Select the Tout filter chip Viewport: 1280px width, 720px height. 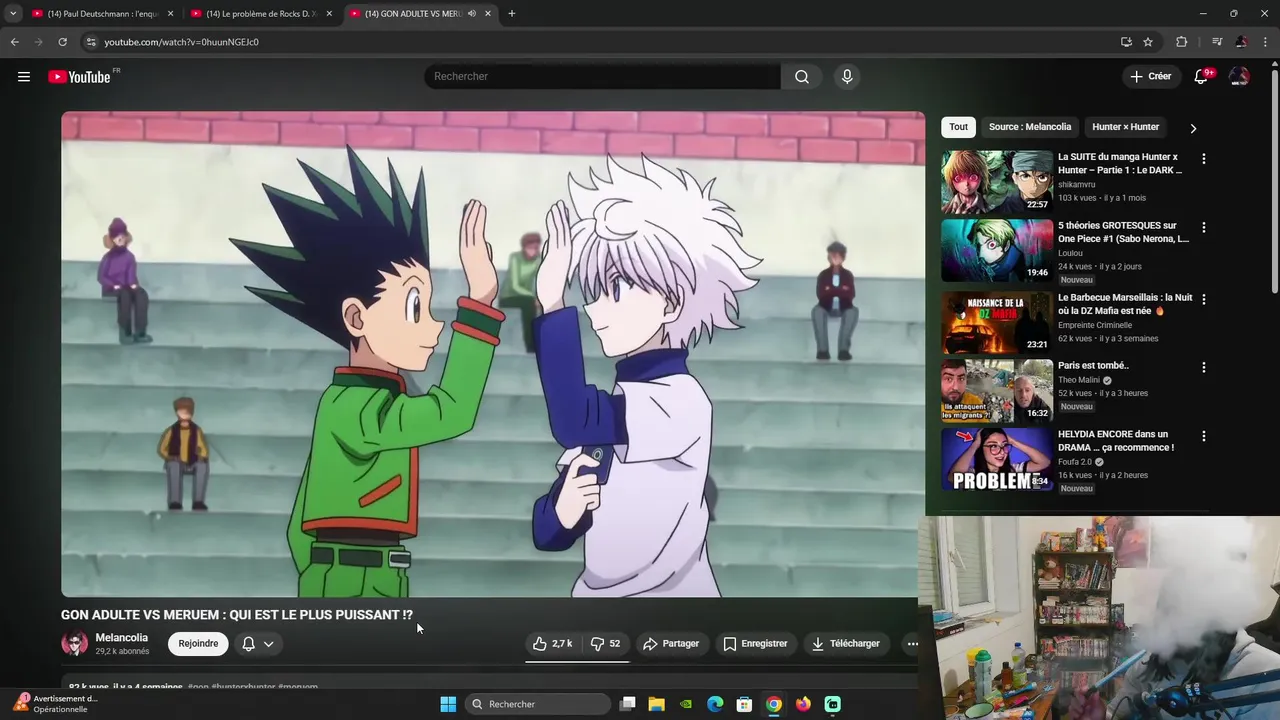pos(958,127)
